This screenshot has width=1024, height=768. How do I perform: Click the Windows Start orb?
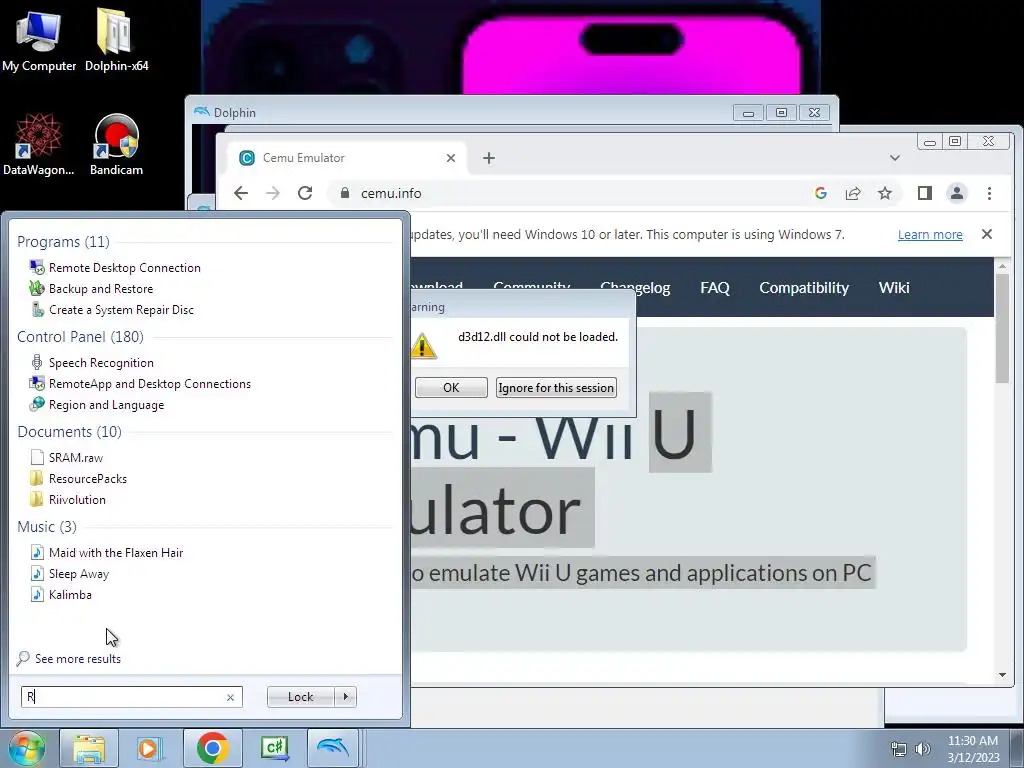tap(26, 748)
